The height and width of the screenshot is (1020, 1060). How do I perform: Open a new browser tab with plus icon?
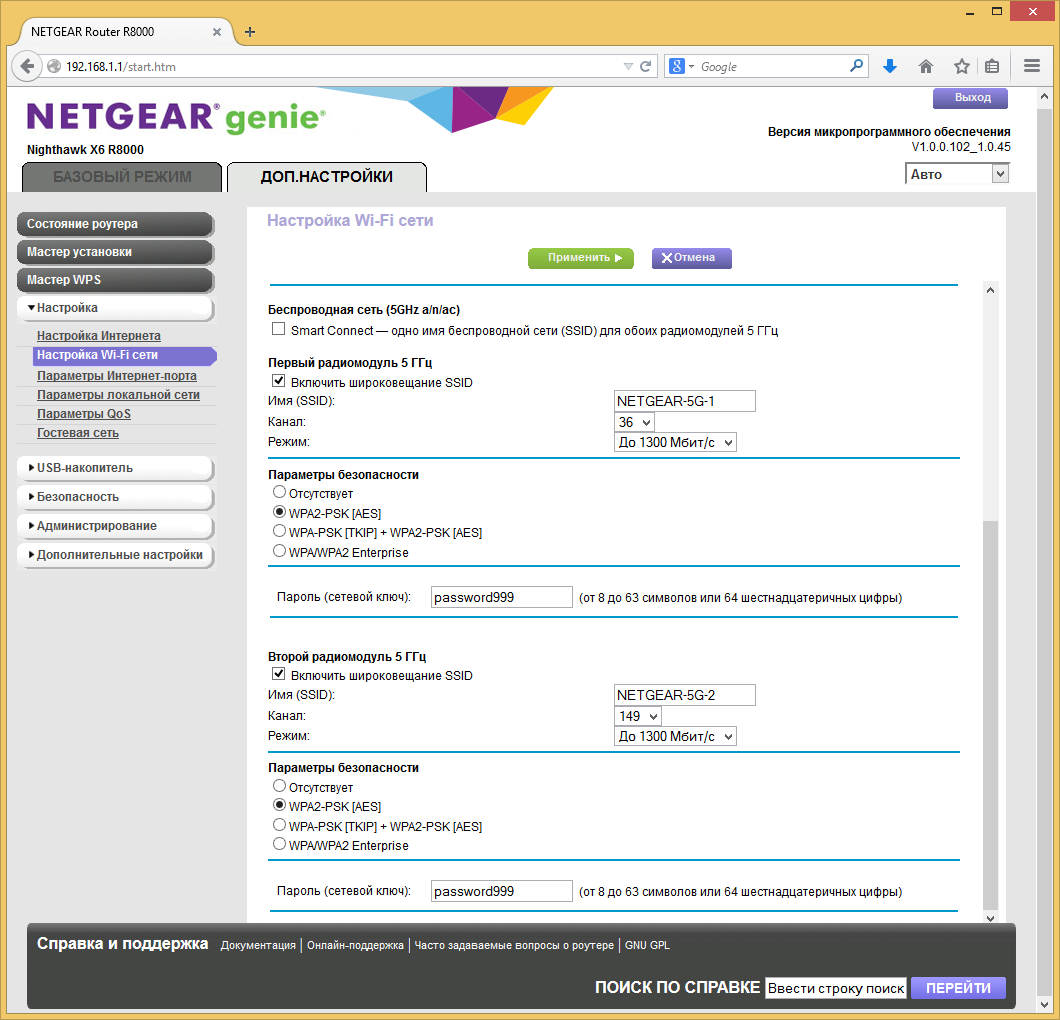point(249,32)
